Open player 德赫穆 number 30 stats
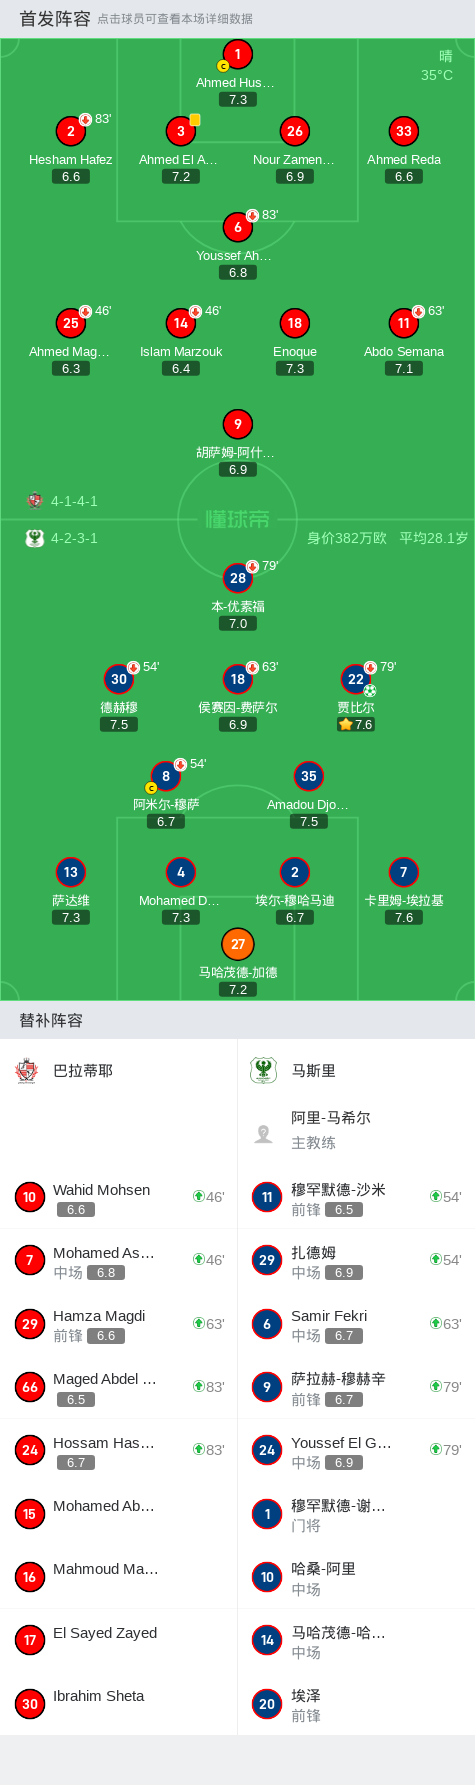 119,679
